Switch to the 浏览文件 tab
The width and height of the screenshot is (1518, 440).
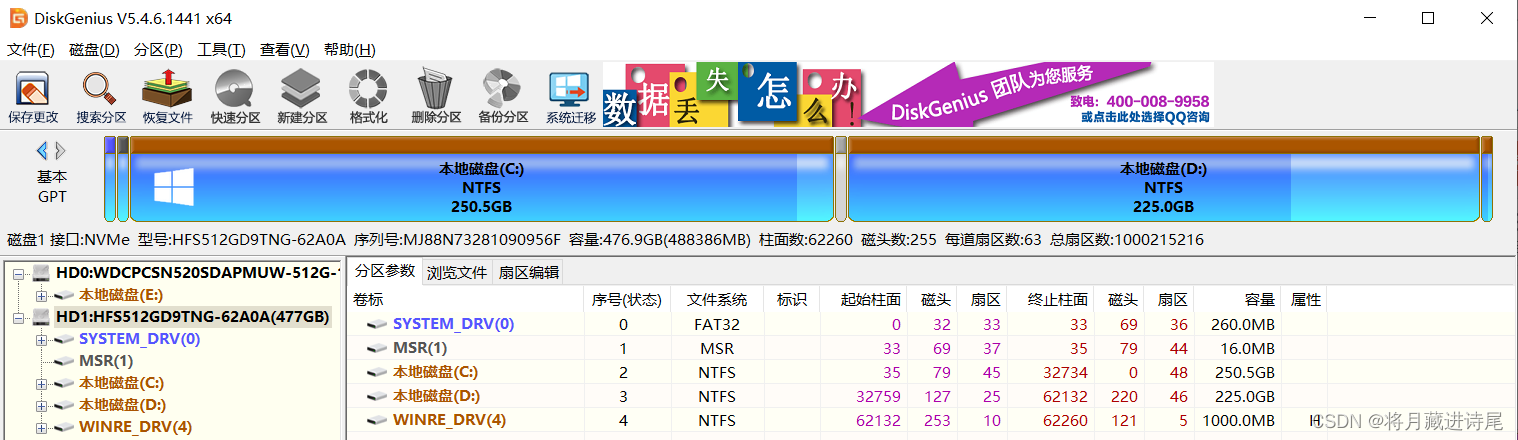pos(457,272)
